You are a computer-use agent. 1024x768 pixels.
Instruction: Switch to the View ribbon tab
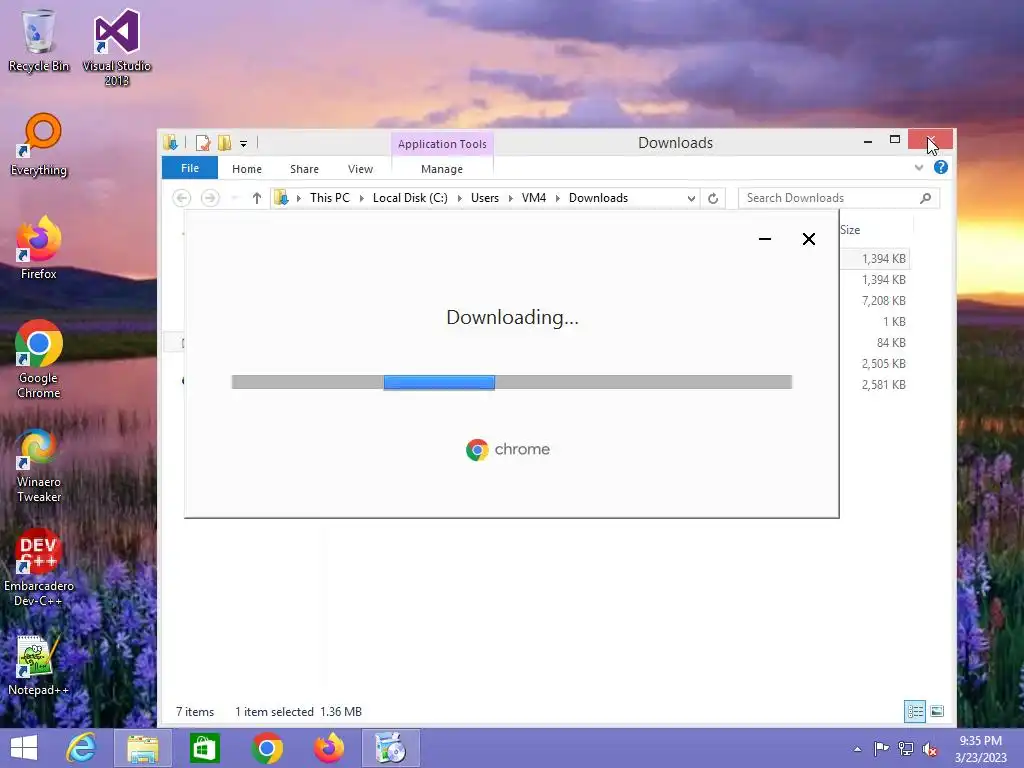(x=360, y=168)
